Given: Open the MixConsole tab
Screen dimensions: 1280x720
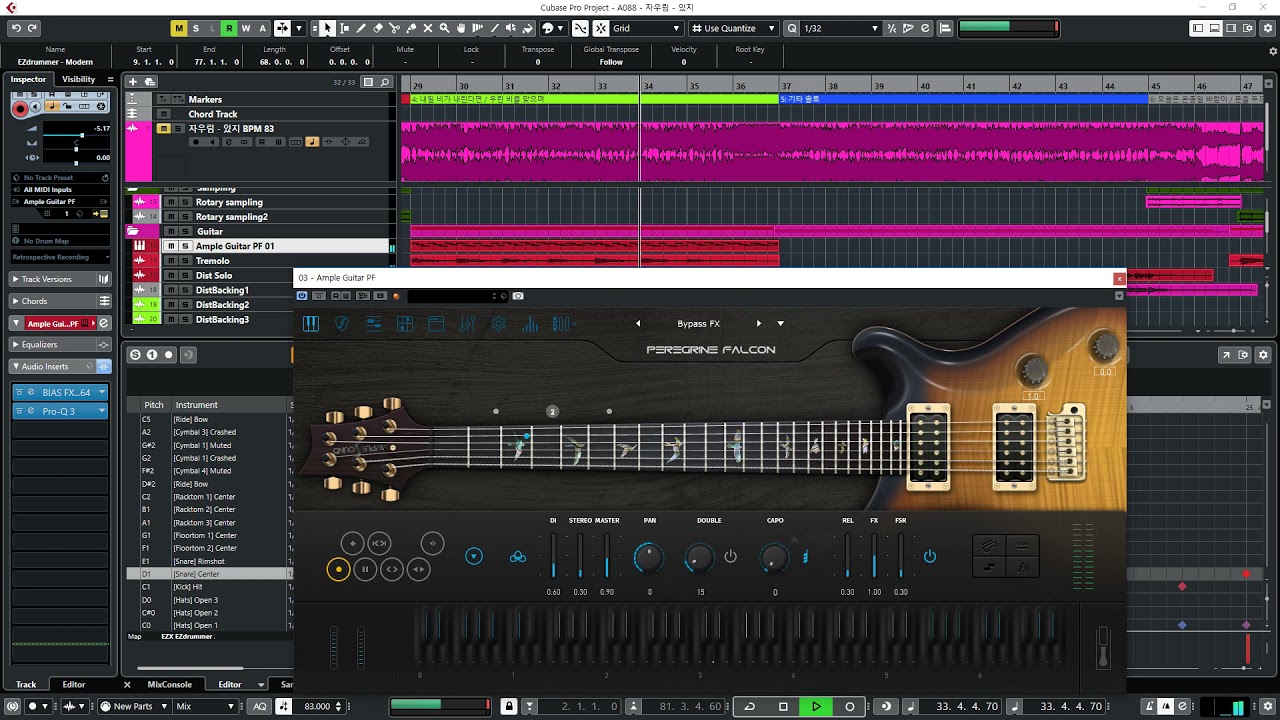Looking at the screenshot, I should pos(169,685).
